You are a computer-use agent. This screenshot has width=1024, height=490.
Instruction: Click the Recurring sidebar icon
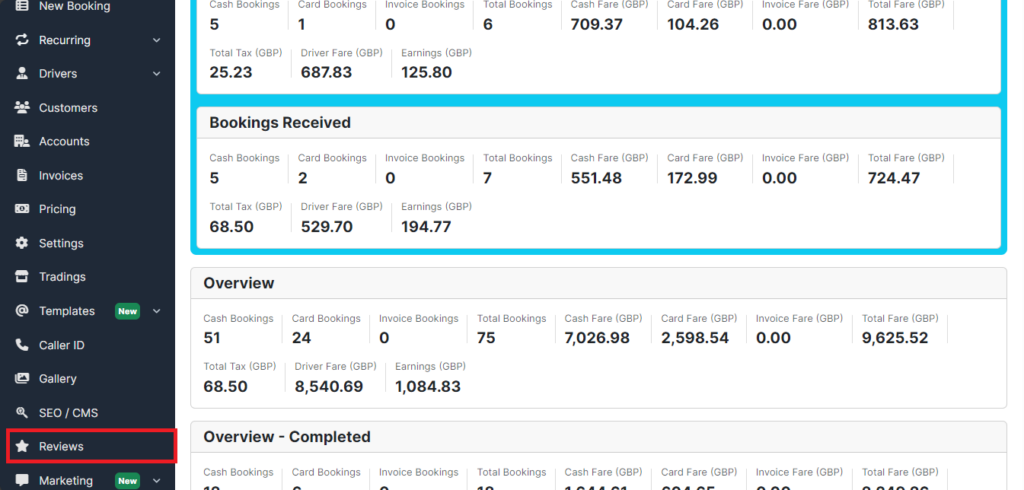tap(22, 40)
